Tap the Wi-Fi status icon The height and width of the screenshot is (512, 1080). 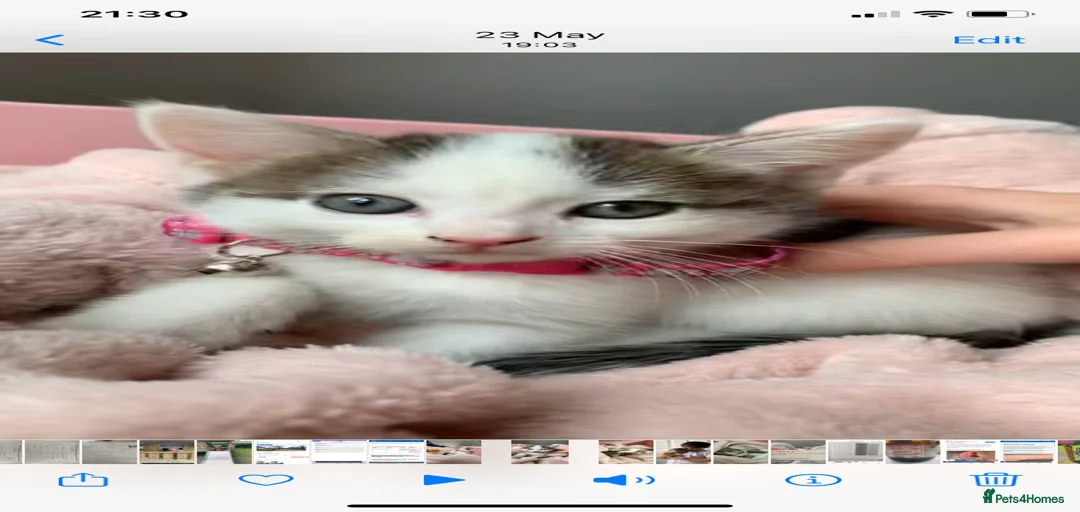933,14
